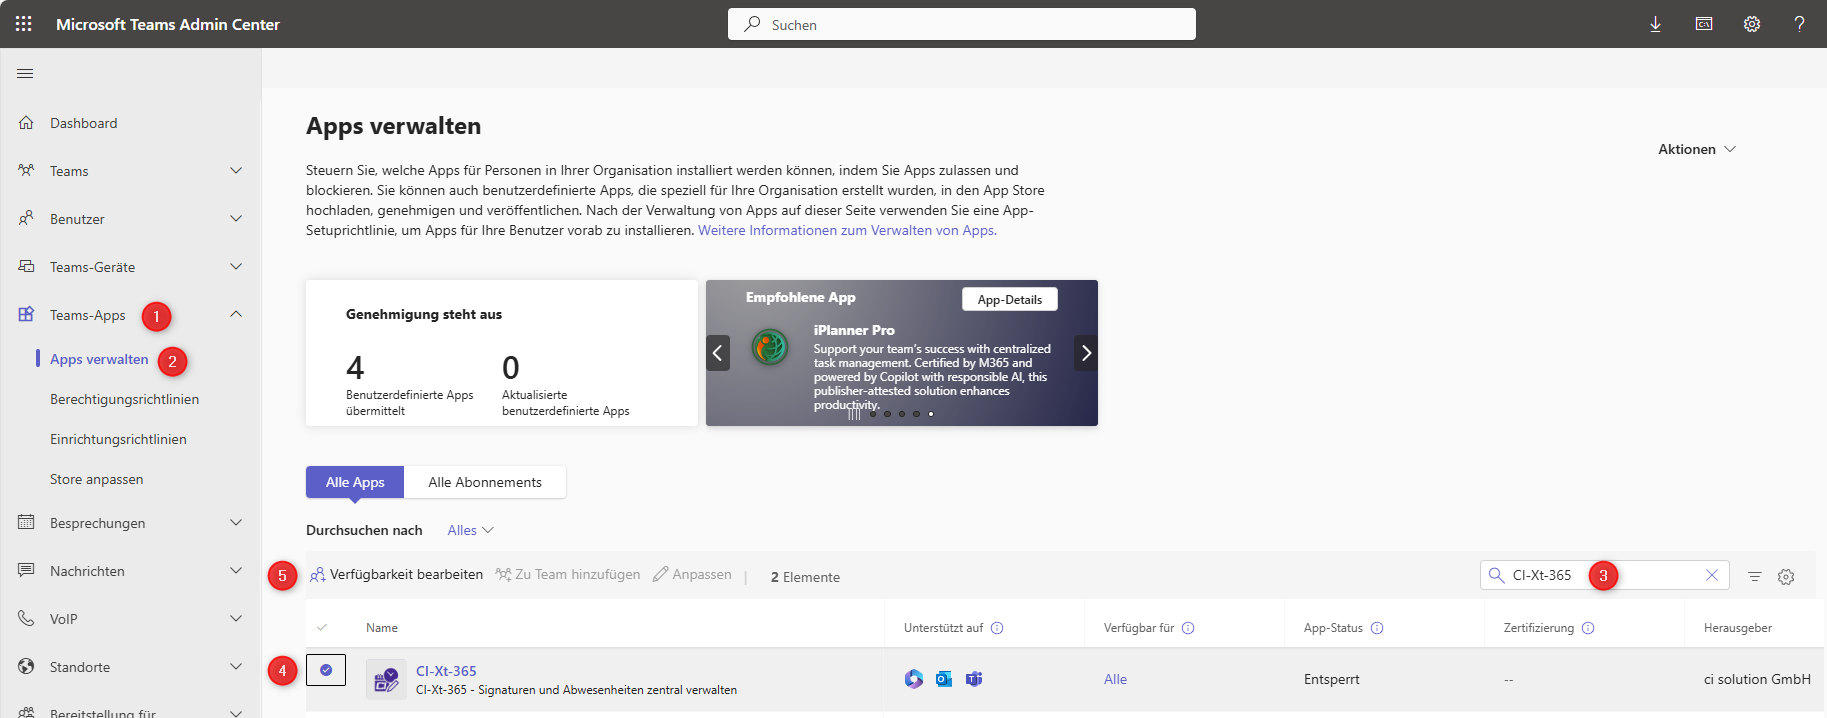
Task: Open the filter icon beside search
Action: coord(1754,576)
